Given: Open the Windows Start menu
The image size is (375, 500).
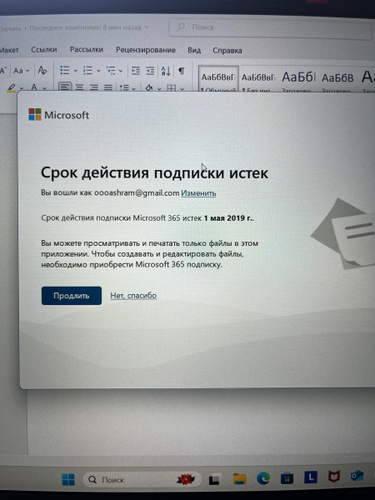Looking at the screenshot, I should [69, 480].
